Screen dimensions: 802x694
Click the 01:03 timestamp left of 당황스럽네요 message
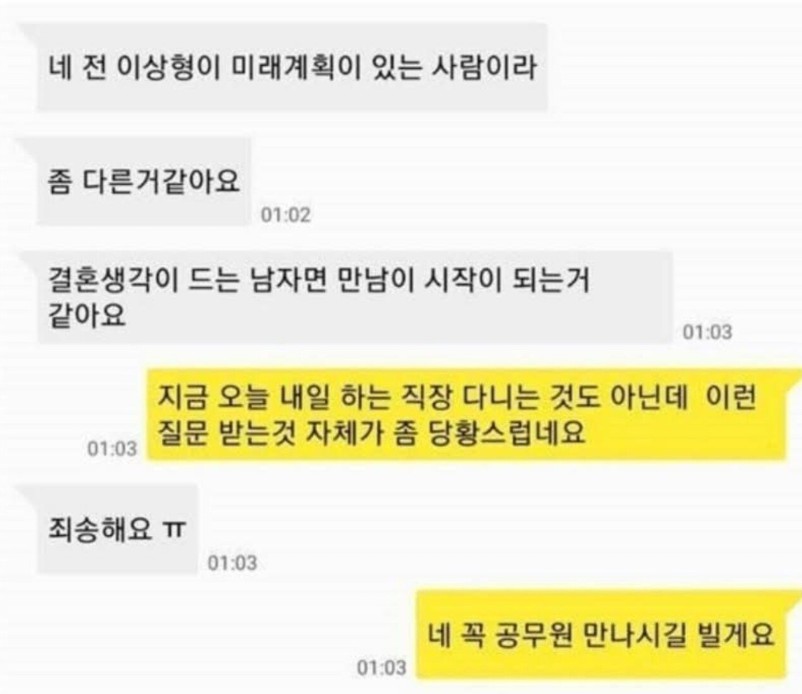click(112, 449)
